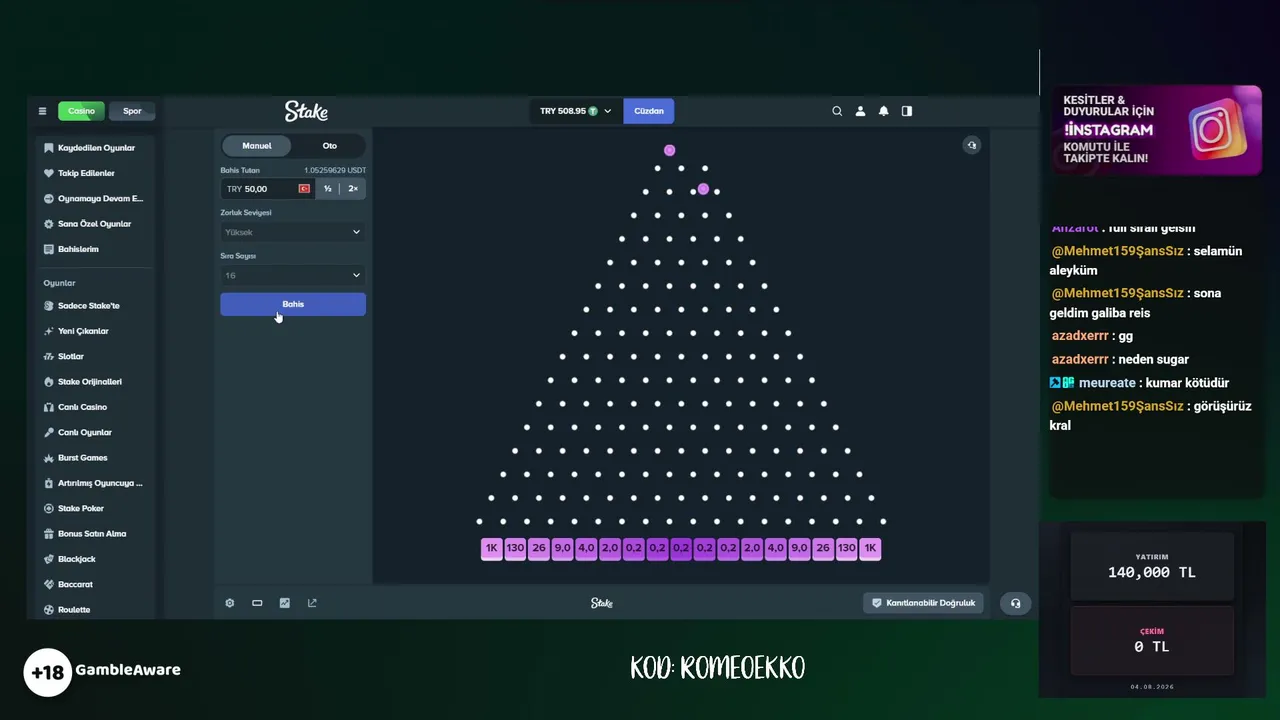
Task: Expand the Sıra Sayısı dropdown
Action: pyautogui.click(x=293, y=275)
